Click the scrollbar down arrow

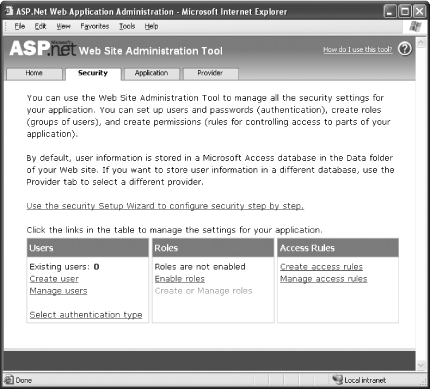[x=421, y=365]
